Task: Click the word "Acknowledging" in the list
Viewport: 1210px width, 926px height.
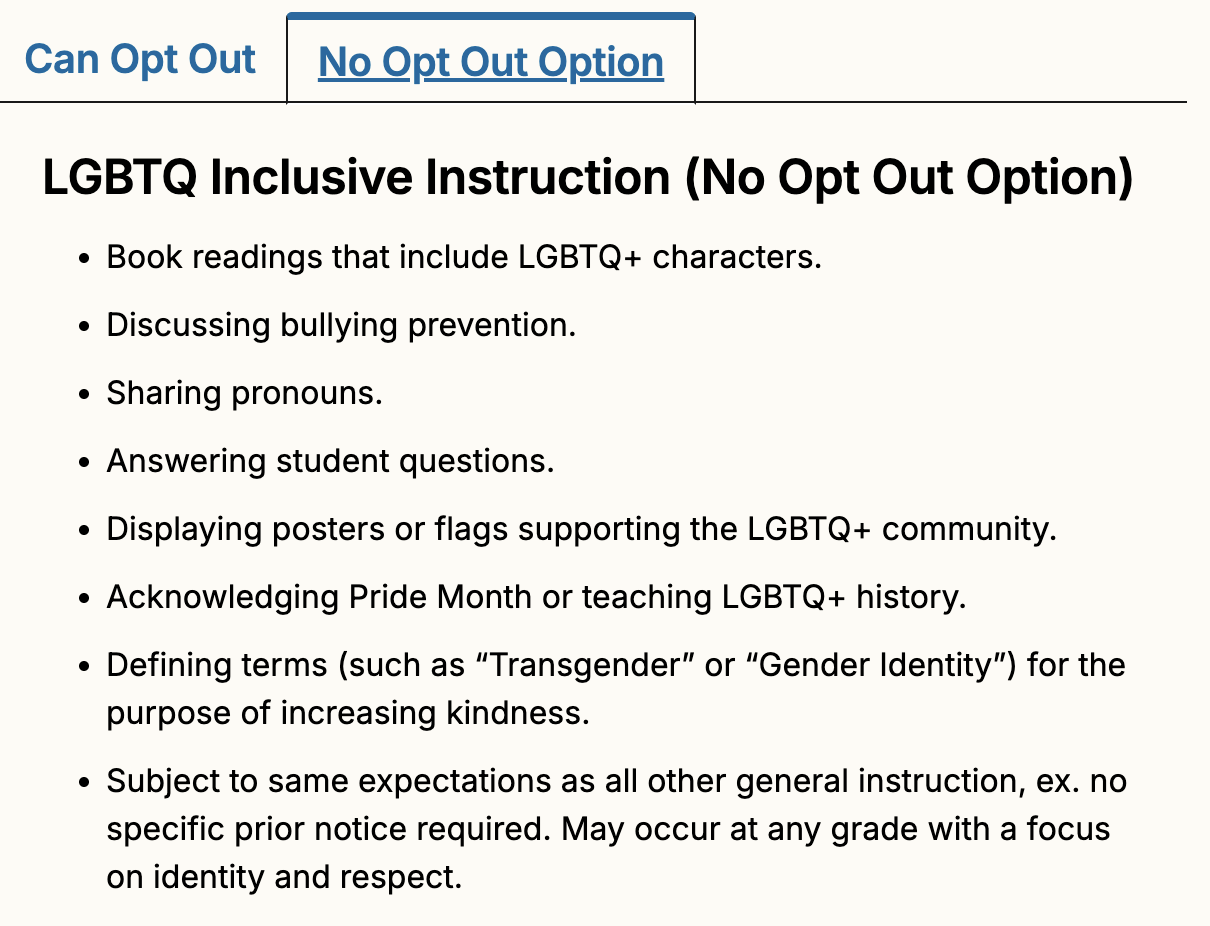Action: pyautogui.click(x=223, y=597)
